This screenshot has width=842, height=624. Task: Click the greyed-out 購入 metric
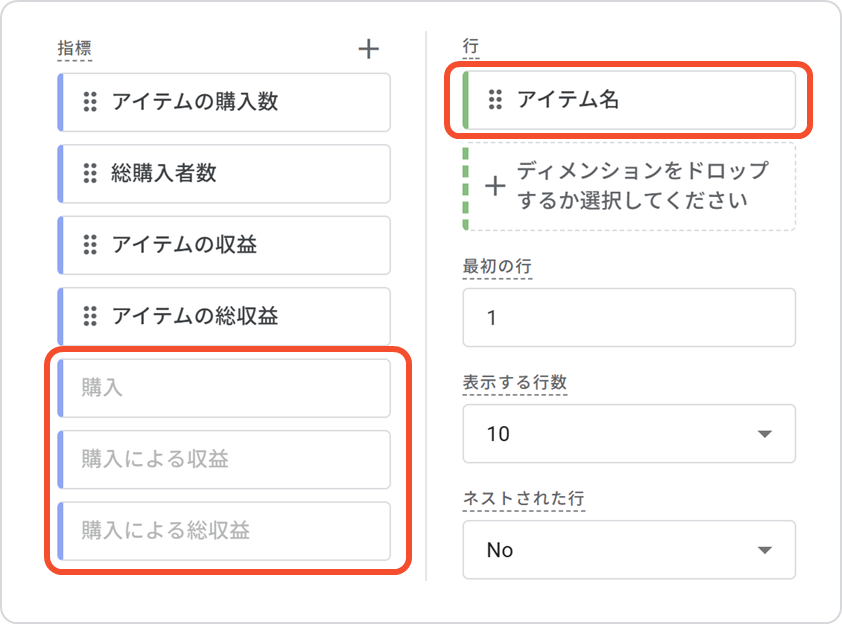[x=224, y=387]
